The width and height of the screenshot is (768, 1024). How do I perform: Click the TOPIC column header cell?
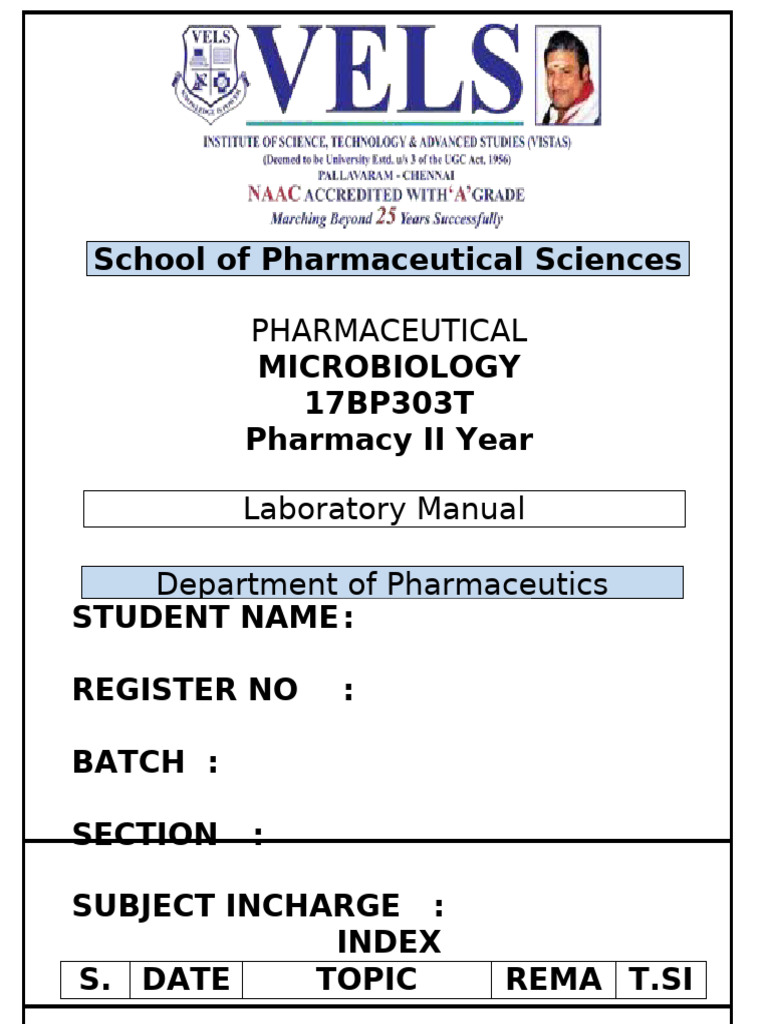367,980
